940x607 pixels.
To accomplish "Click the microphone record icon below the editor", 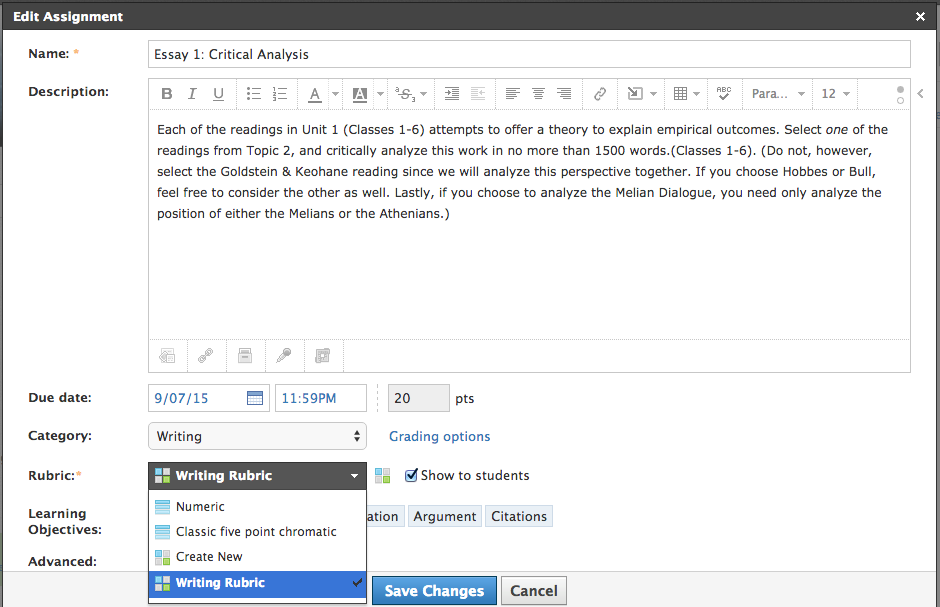I will click(x=284, y=355).
